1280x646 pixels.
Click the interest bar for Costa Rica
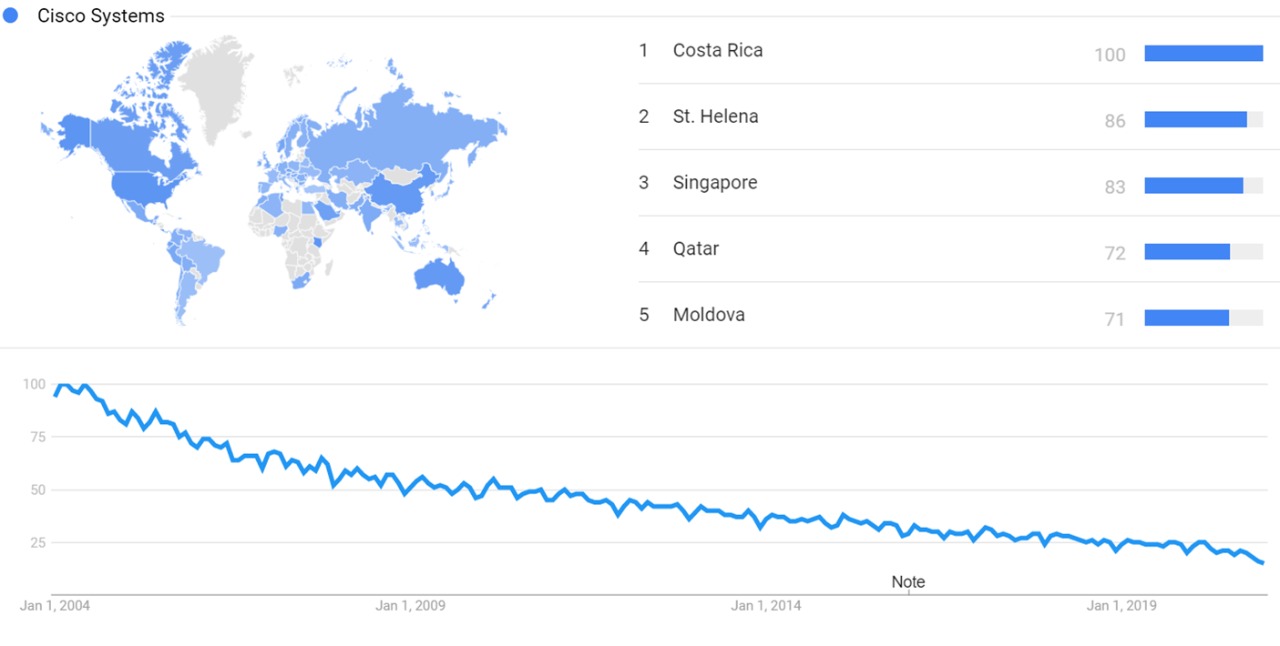pyautogui.click(x=1203, y=54)
